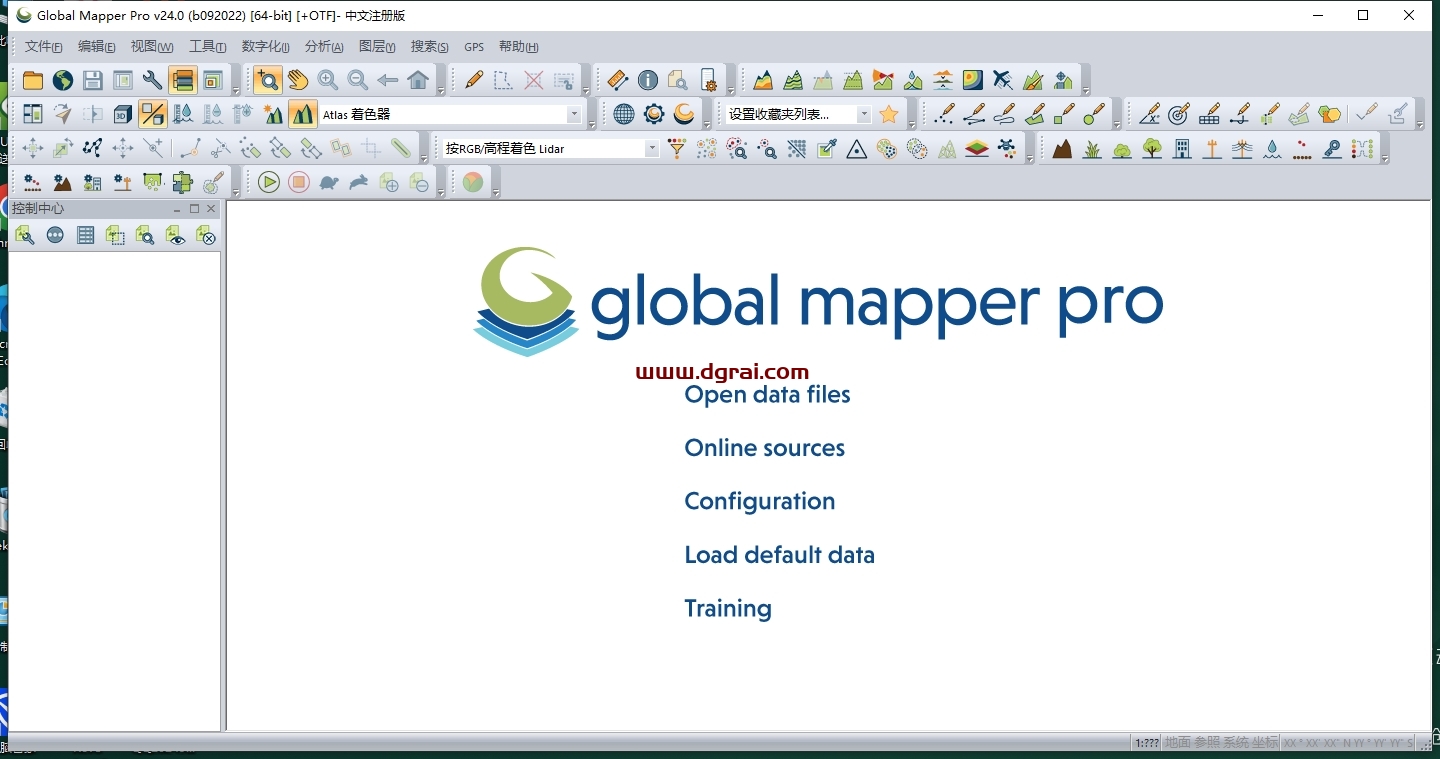Open the attribute table grid icon
Screen dimensions: 1440x759
pos(85,235)
